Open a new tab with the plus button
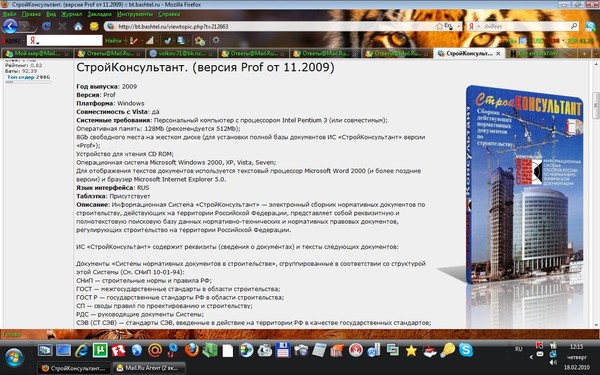Viewport: 600px width, 375px height. pos(584,54)
